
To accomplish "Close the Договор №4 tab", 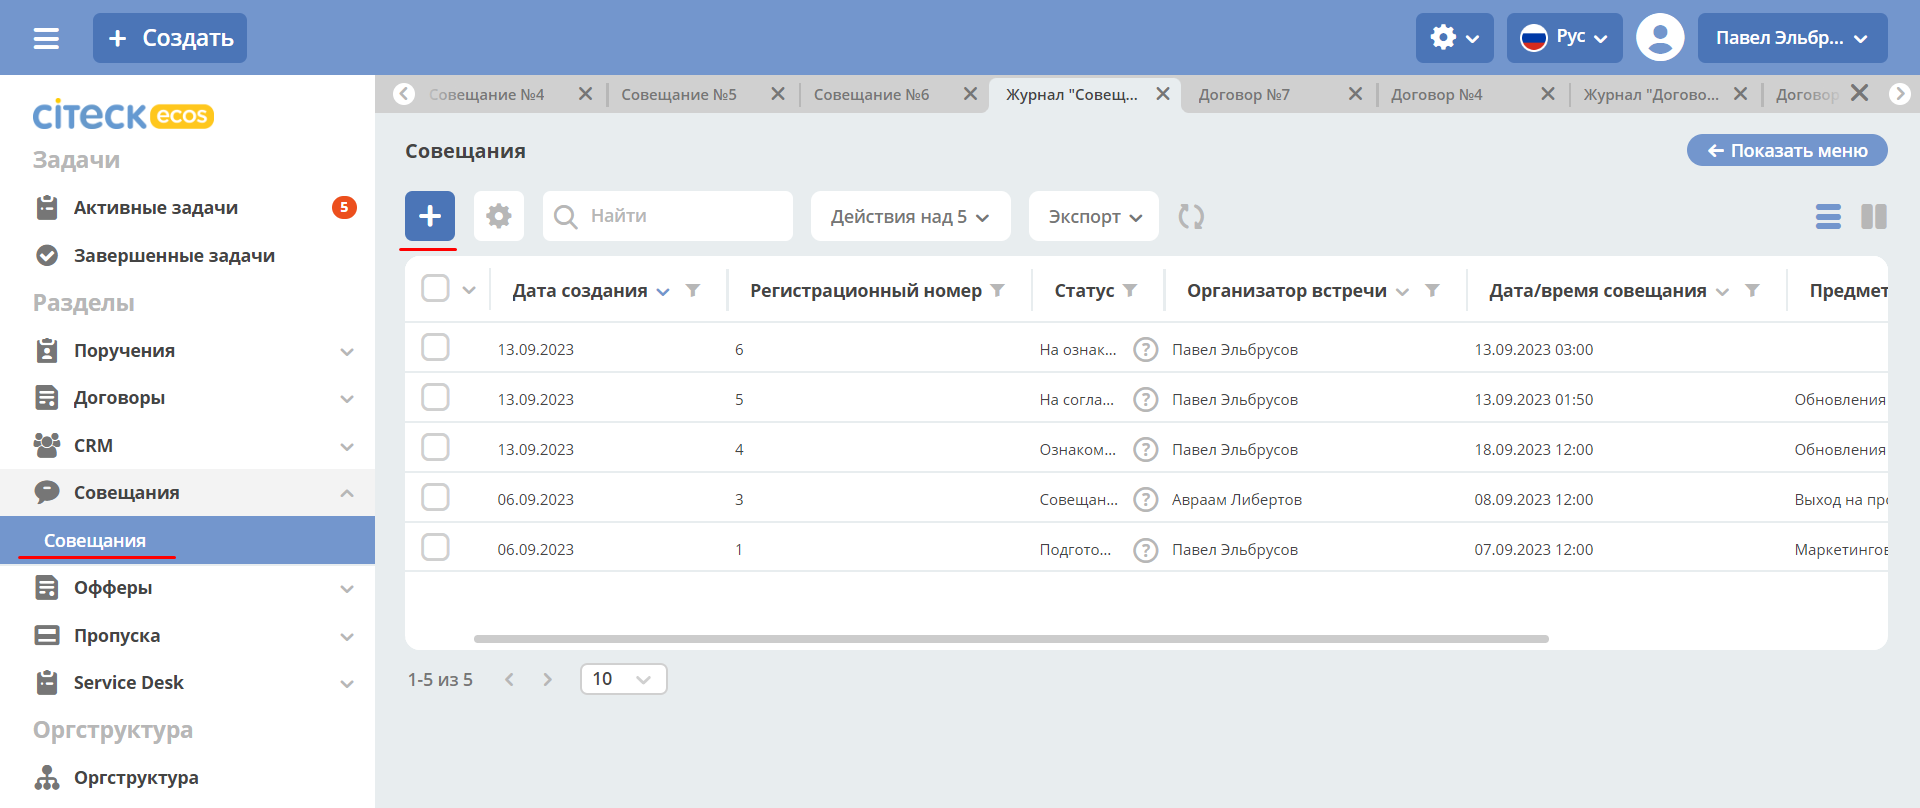I will (1548, 94).
